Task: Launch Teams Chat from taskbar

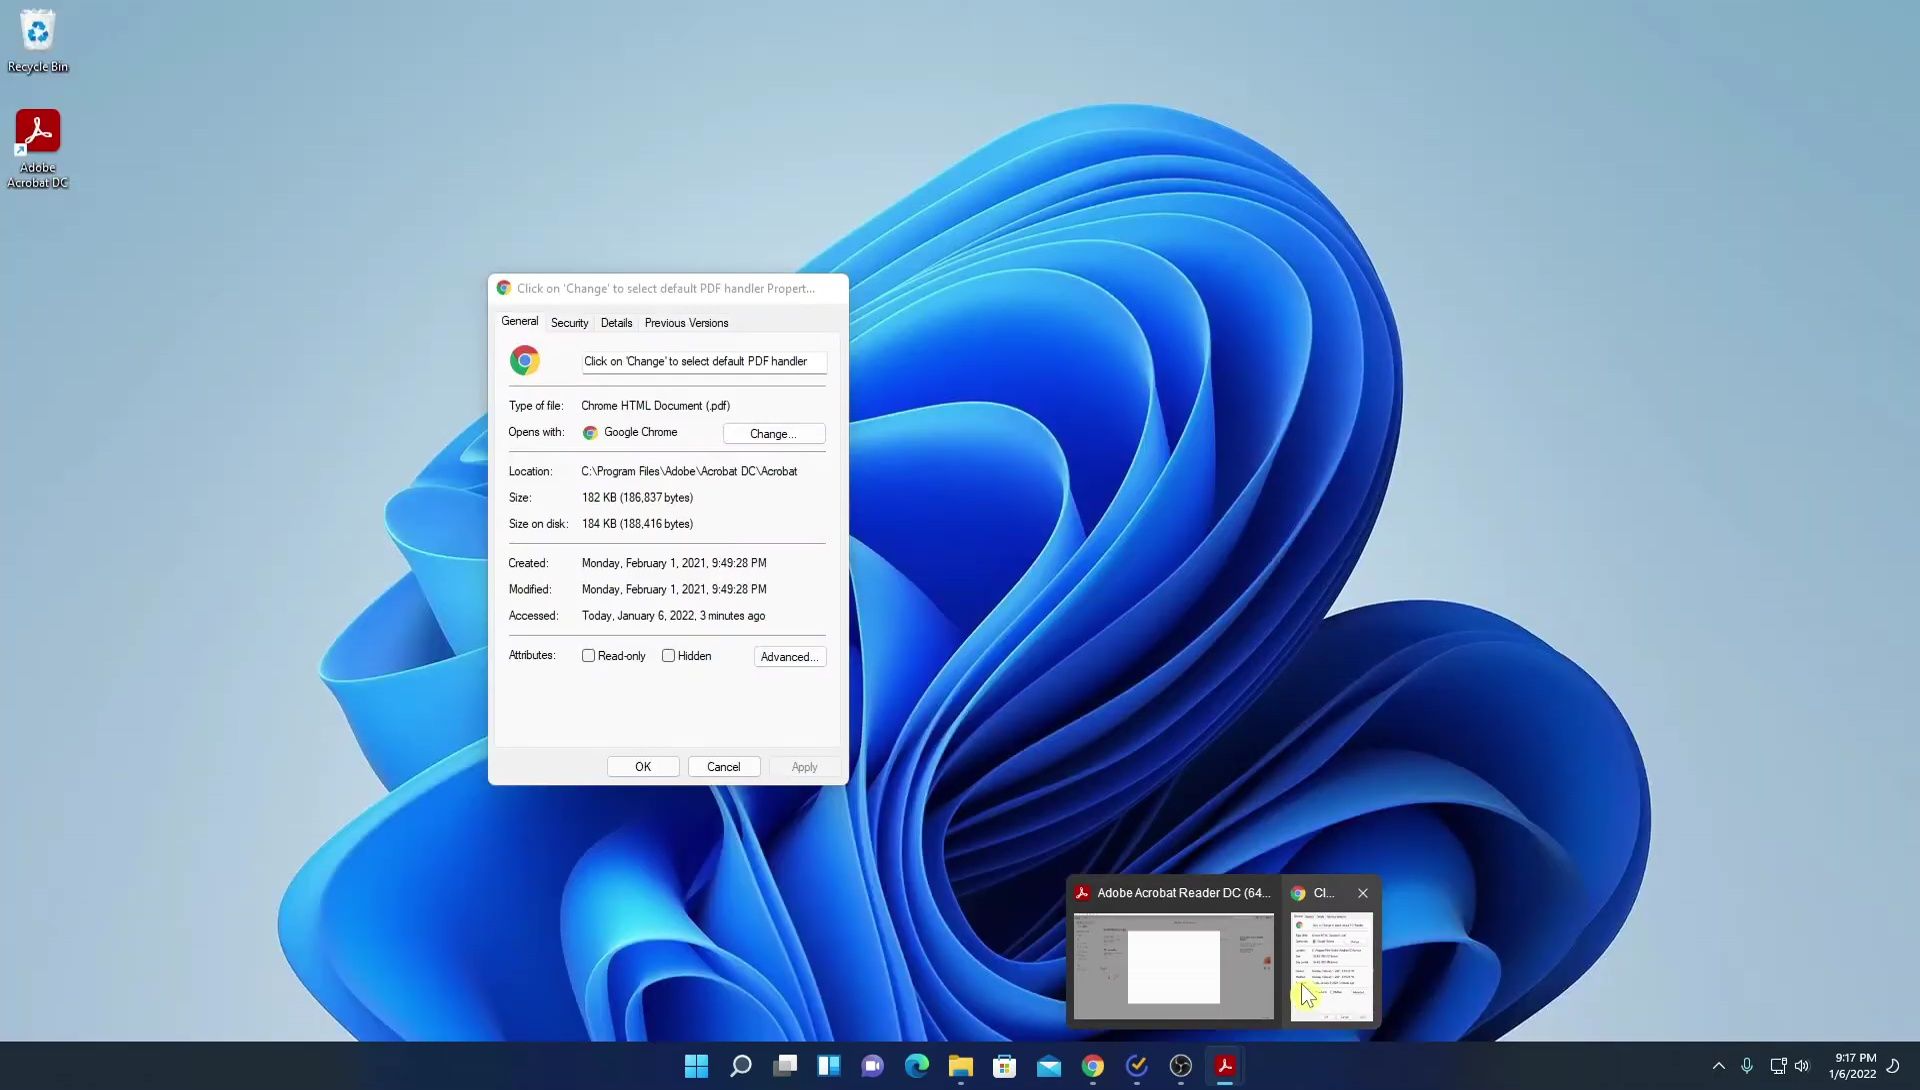Action: pyautogui.click(x=873, y=1066)
